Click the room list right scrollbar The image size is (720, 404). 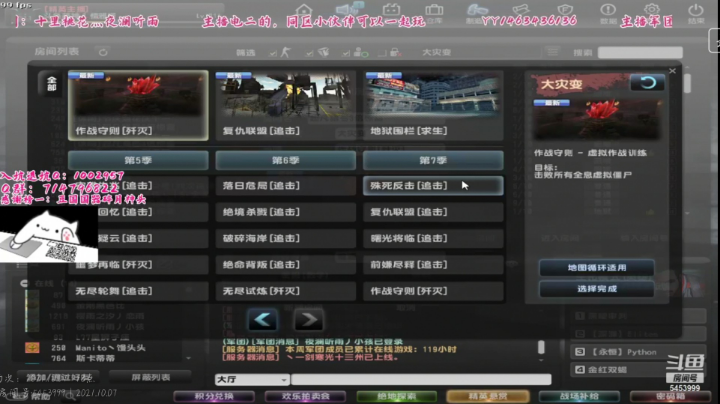tap(687, 84)
